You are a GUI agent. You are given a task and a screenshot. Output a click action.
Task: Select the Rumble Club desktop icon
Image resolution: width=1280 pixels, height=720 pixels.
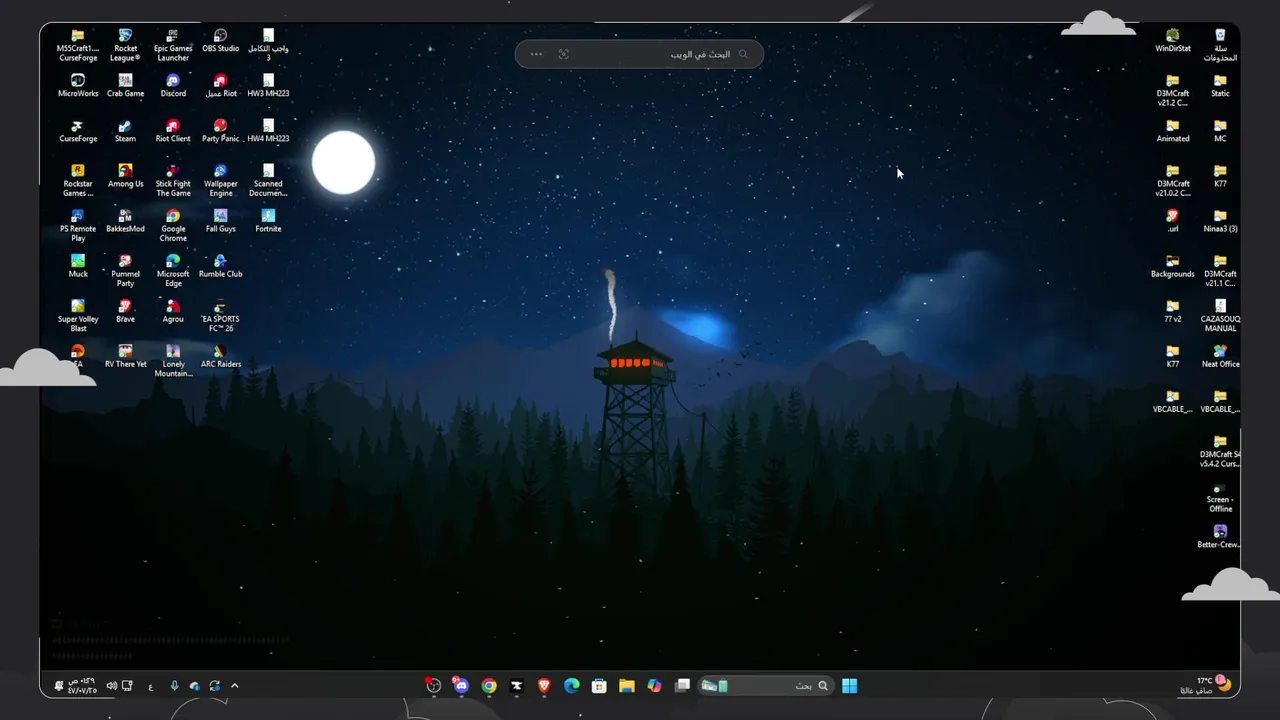[220, 266]
